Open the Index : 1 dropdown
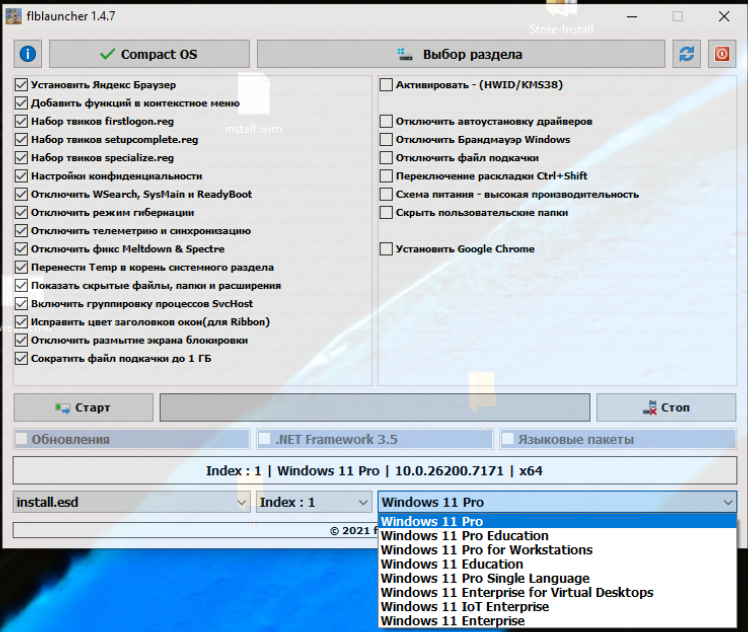This screenshot has width=748, height=632. [x=314, y=502]
